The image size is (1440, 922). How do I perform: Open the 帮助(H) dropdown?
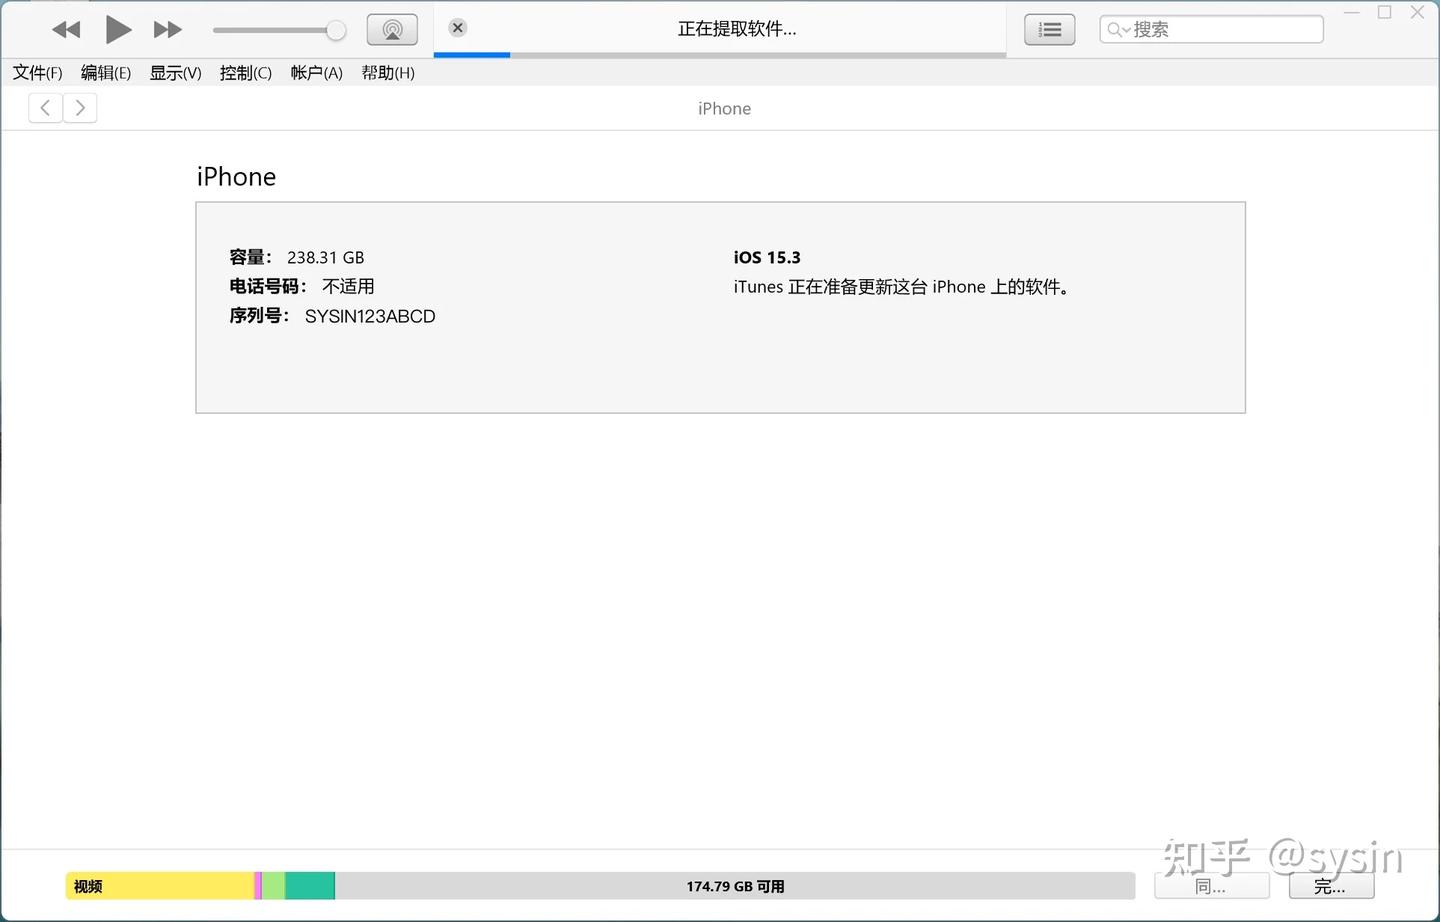click(388, 72)
